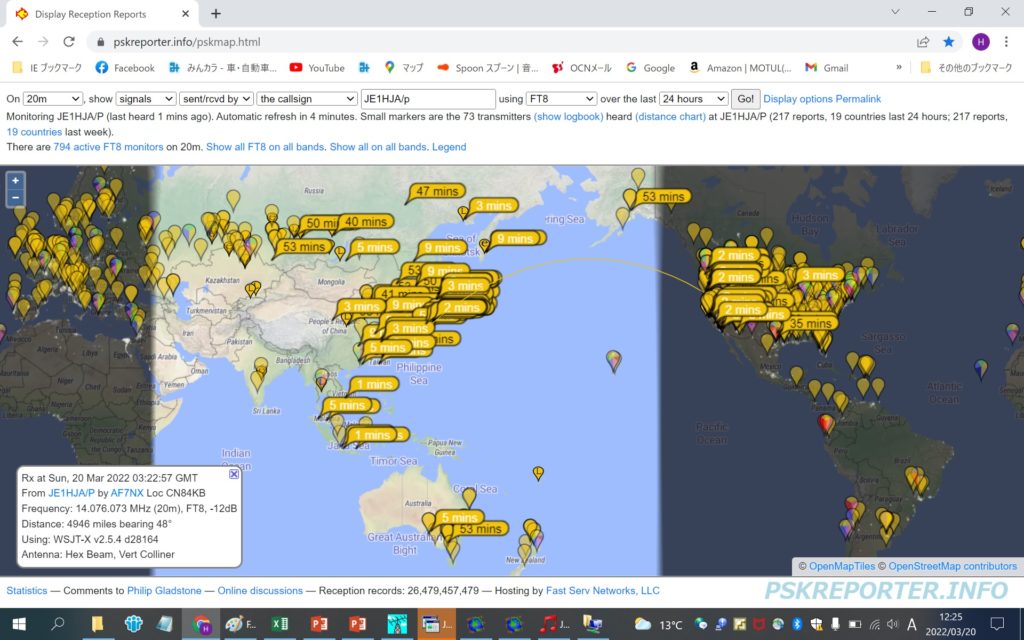Screen dimensions: 1024x640
Task: Bookmark this page with the star icon
Action: point(949,42)
